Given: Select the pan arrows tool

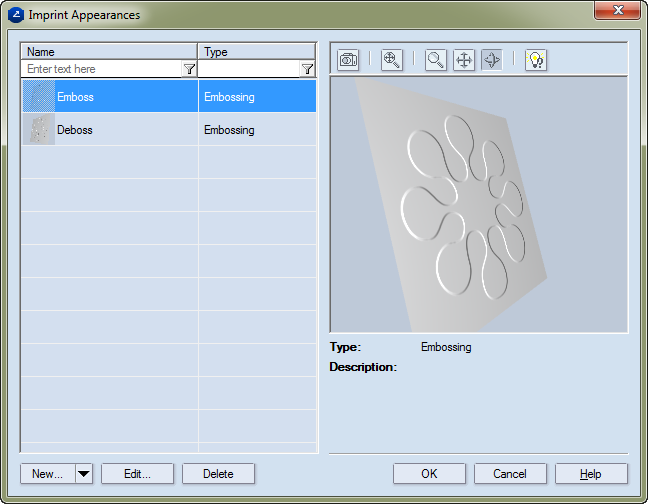Looking at the screenshot, I should tap(464, 60).
